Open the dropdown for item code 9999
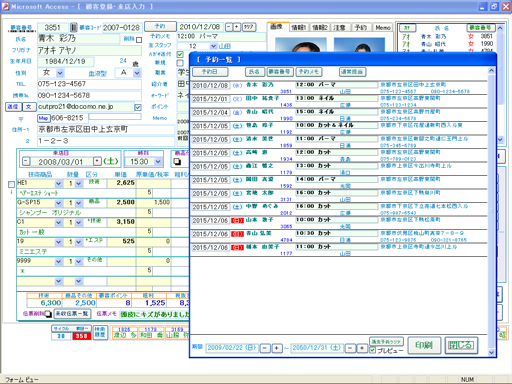This screenshot has width=512, height=384. [59, 262]
